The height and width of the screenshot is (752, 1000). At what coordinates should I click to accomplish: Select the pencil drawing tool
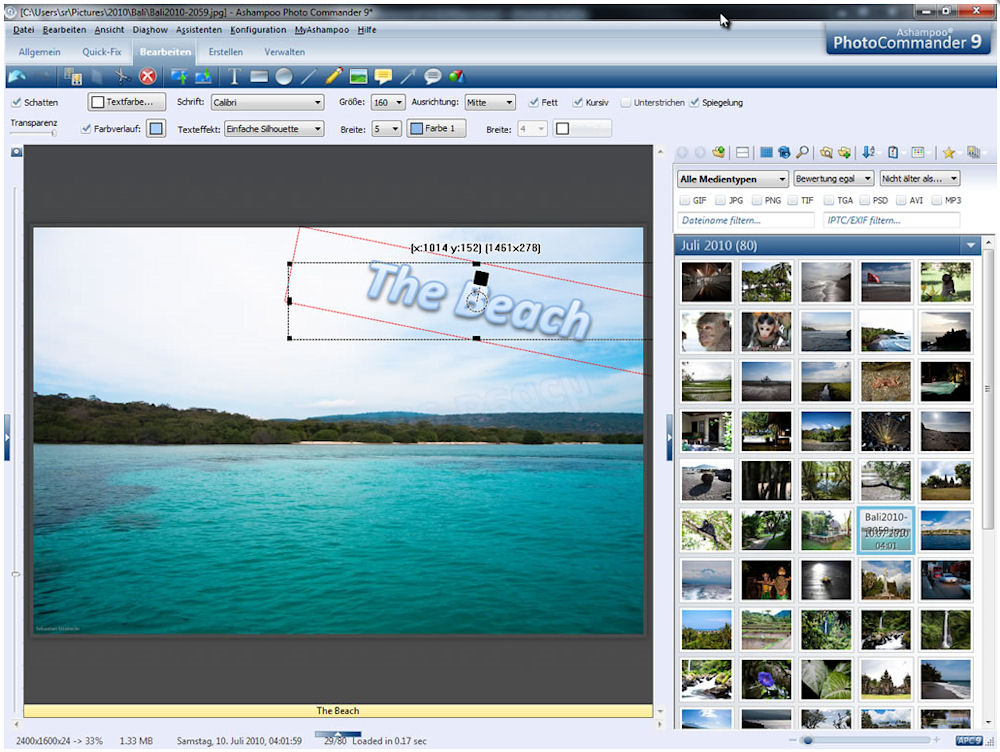click(334, 76)
